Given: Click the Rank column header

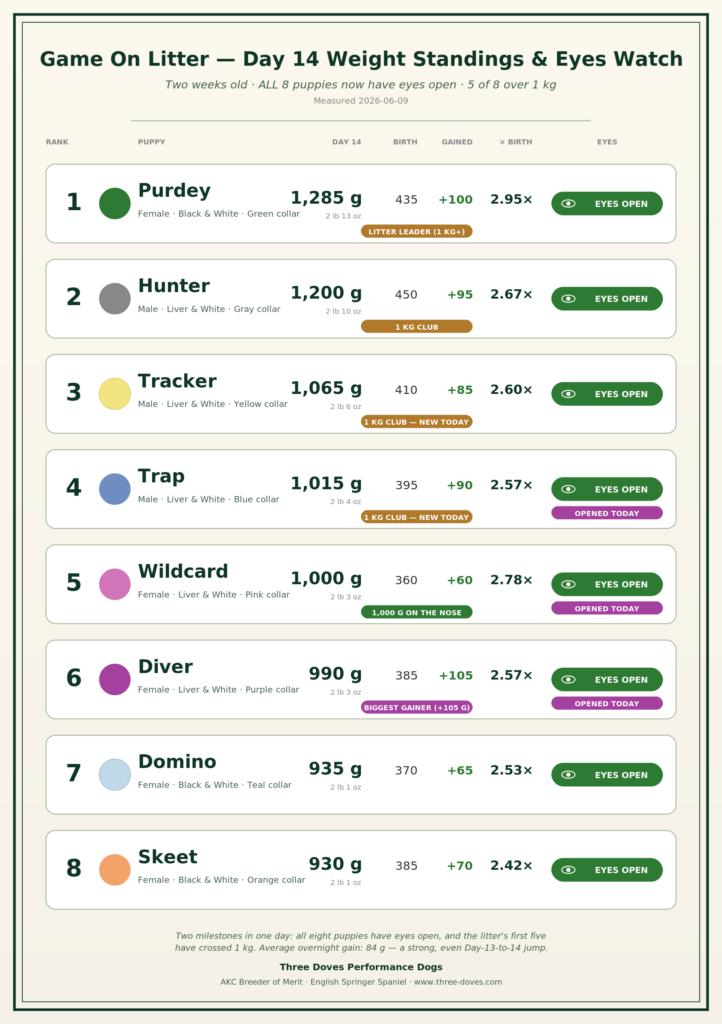Looking at the screenshot, I should (57, 142).
